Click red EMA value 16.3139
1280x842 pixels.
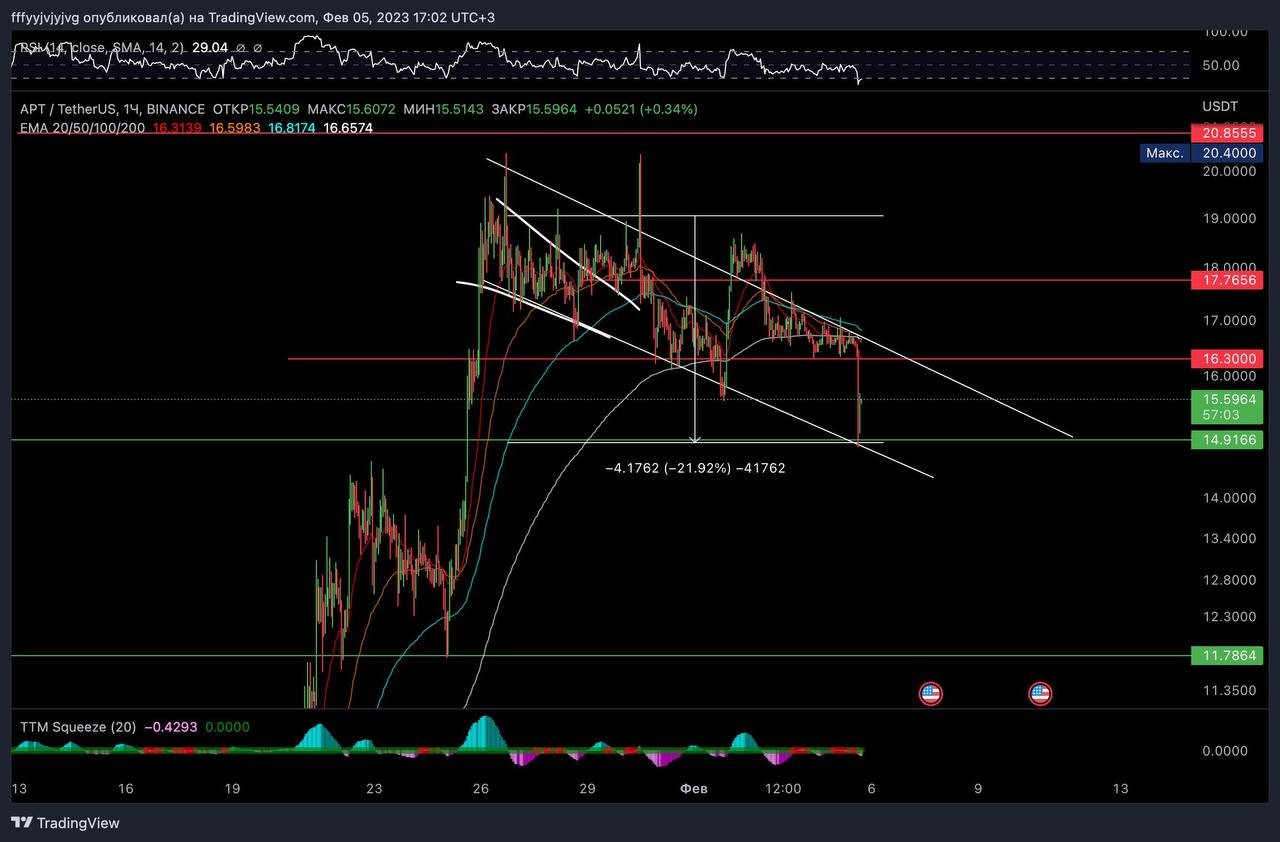pos(177,128)
